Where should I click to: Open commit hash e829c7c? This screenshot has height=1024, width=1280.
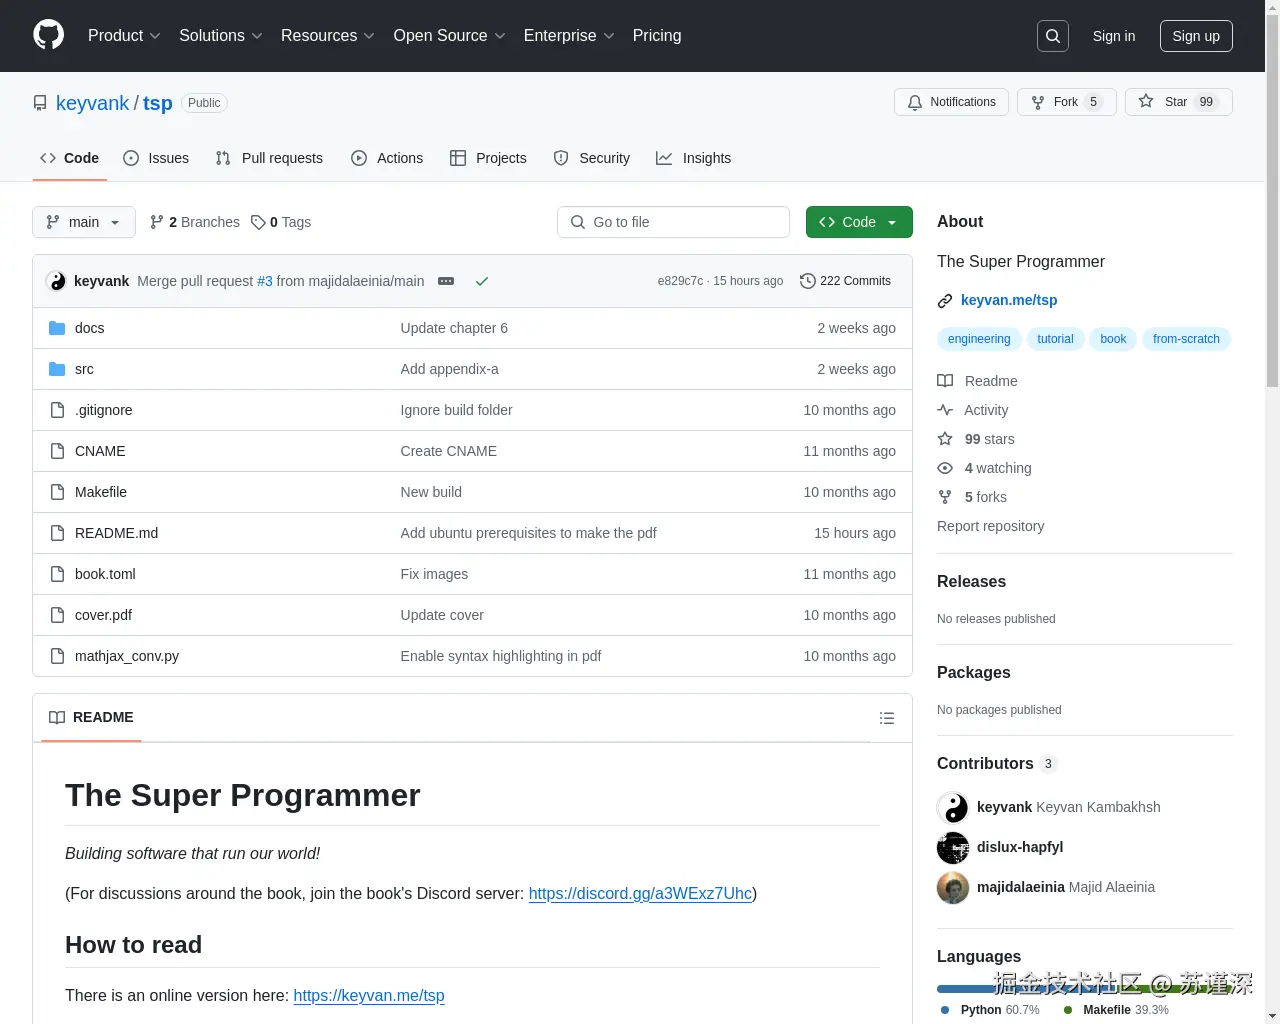[680, 281]
